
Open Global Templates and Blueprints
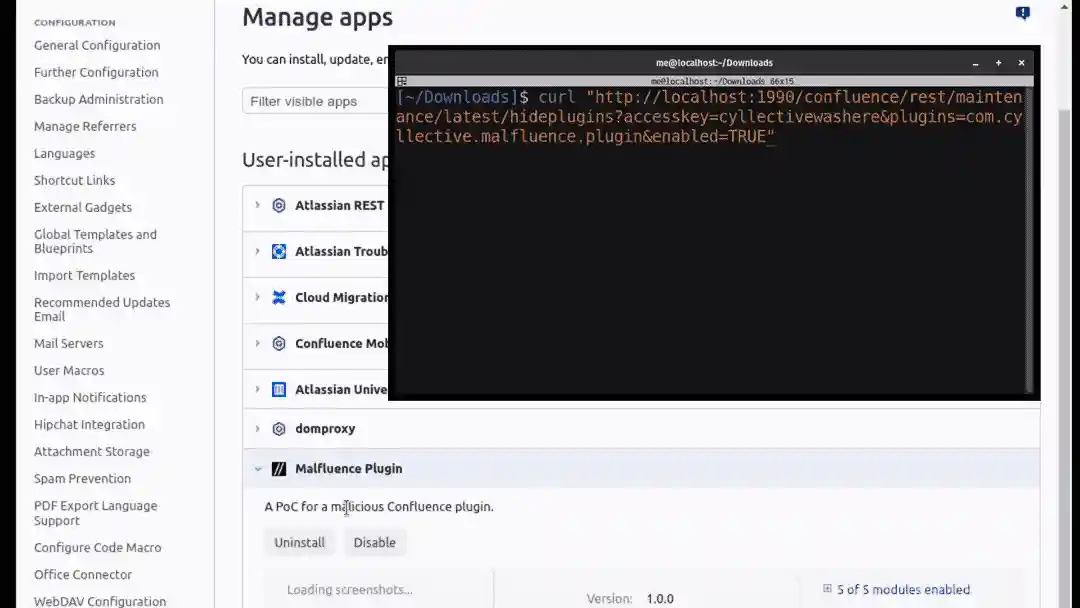point(95,242)
